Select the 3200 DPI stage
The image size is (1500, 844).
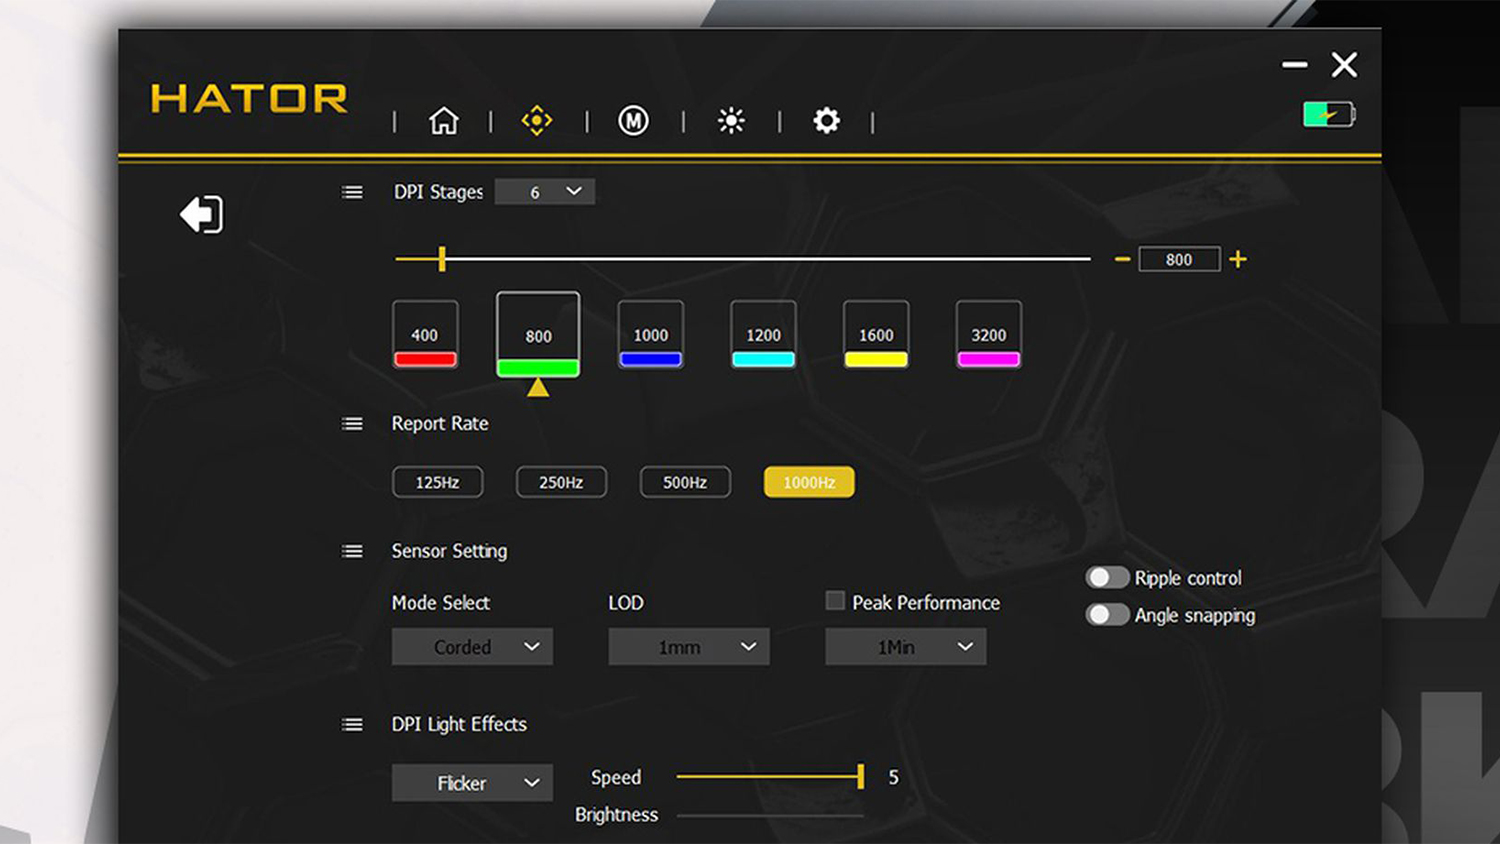pyautogui.click(x=989, y=334)
